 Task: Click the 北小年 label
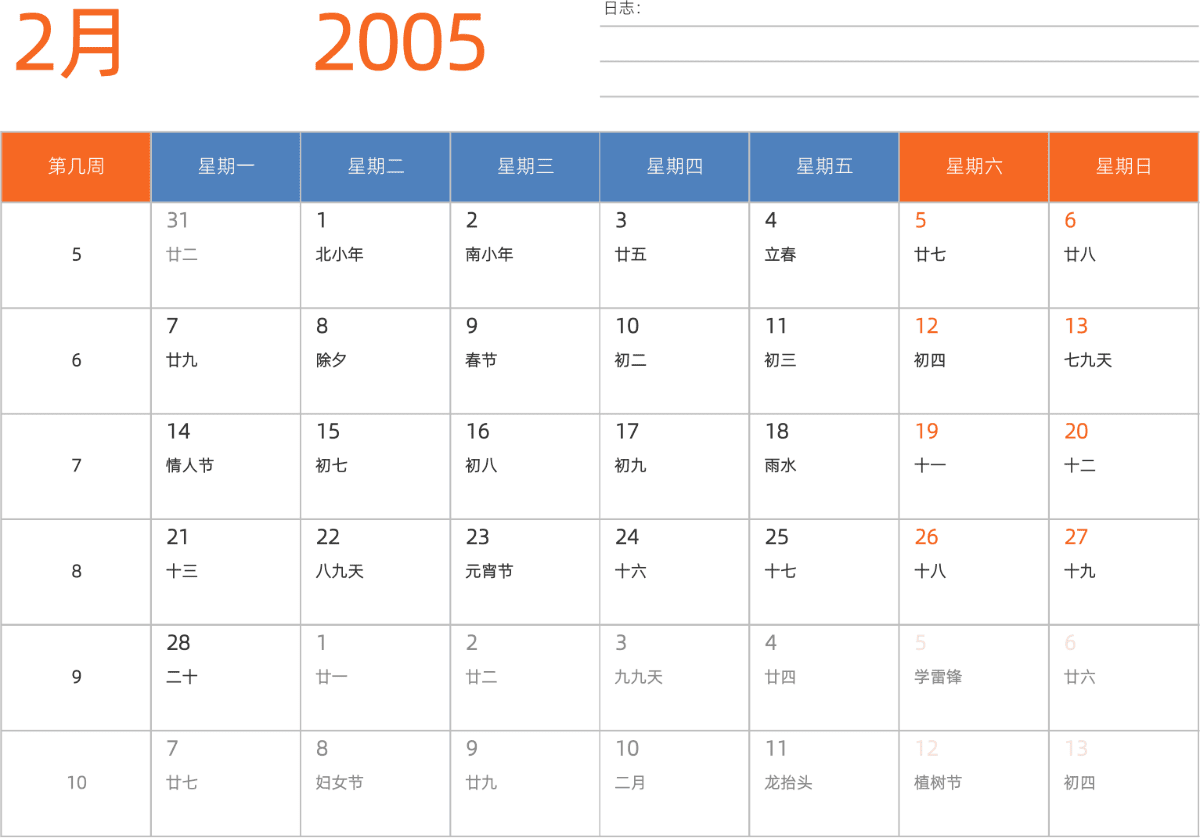coord(339,255)
